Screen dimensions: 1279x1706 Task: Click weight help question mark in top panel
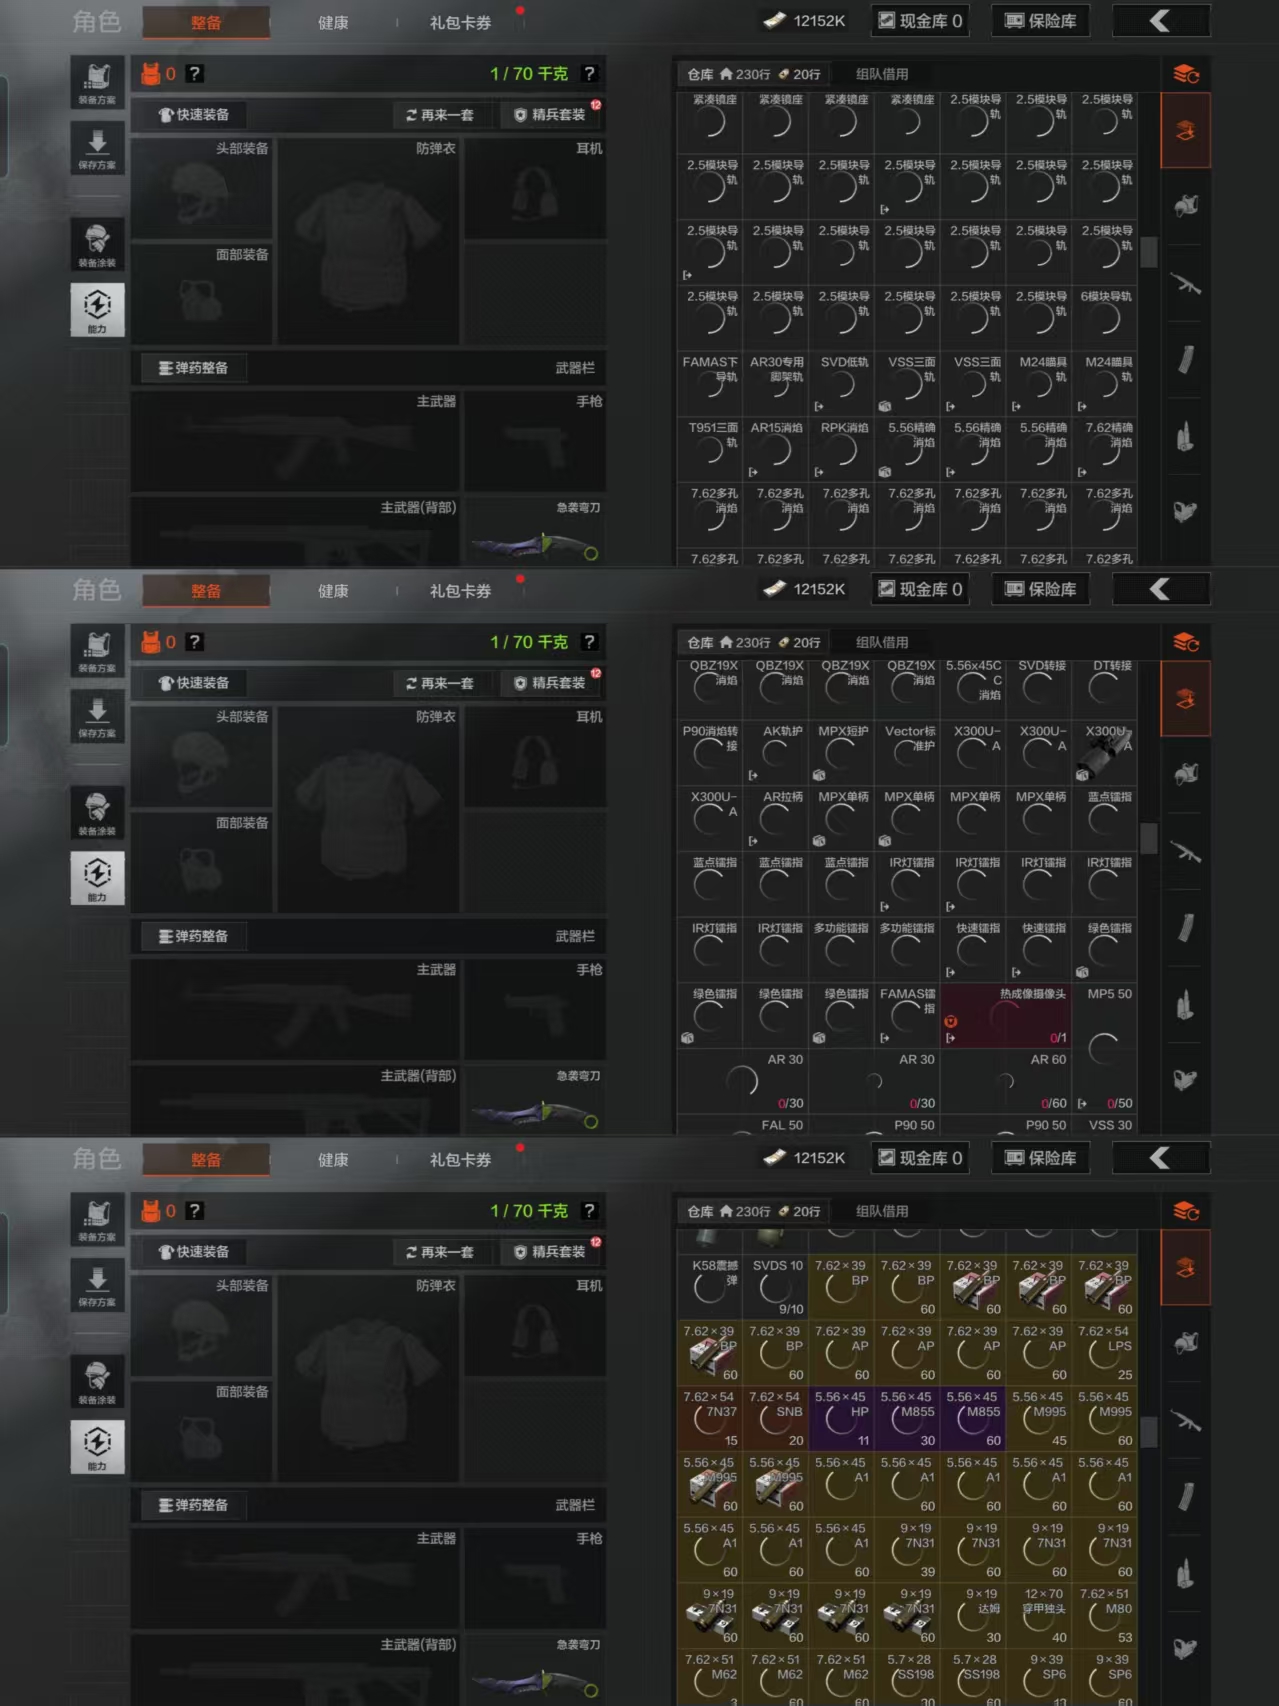(x=589, y=74)
